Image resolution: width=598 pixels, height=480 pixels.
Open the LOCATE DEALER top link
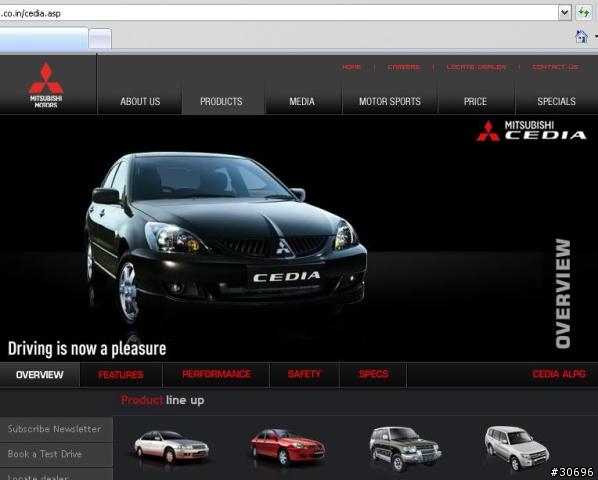(476, 67)
